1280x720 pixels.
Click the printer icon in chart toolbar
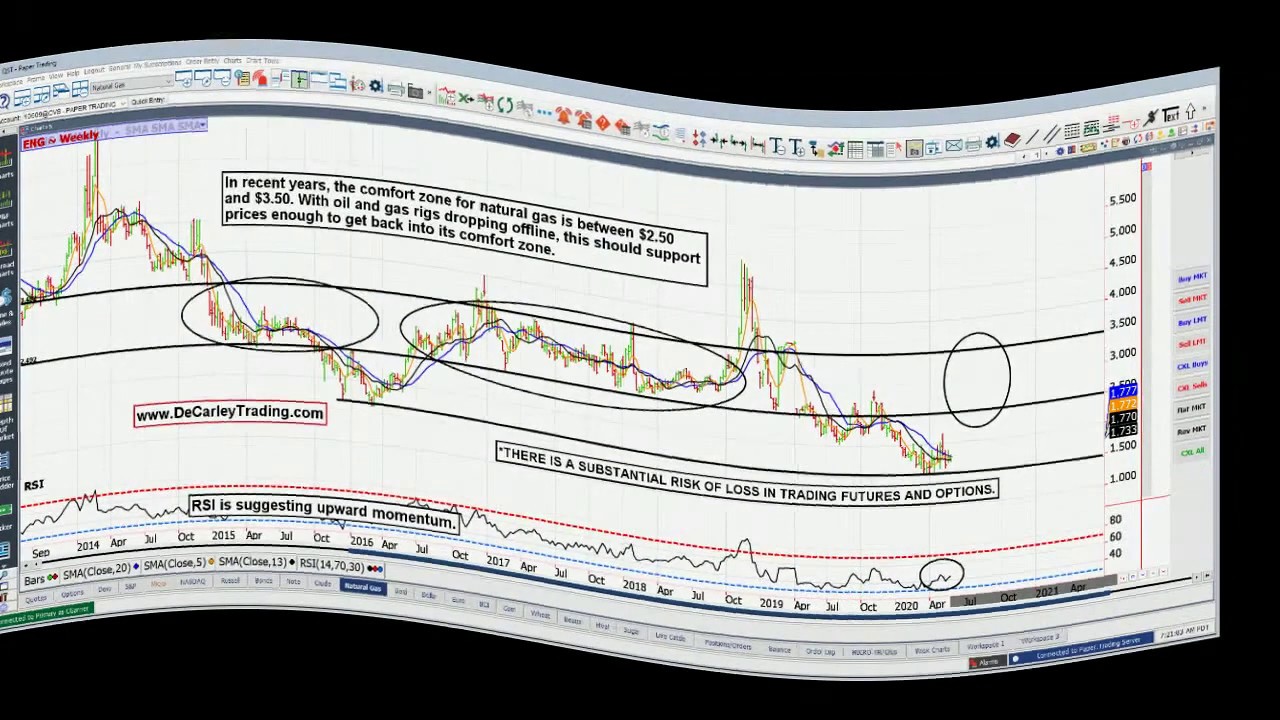pyautogui.click(x=973, y=144)
